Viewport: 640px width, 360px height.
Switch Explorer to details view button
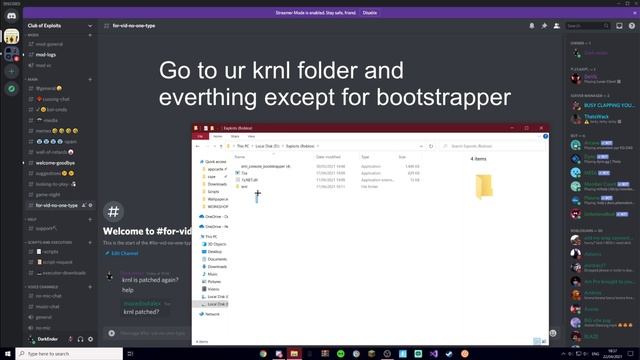[537, 341]
